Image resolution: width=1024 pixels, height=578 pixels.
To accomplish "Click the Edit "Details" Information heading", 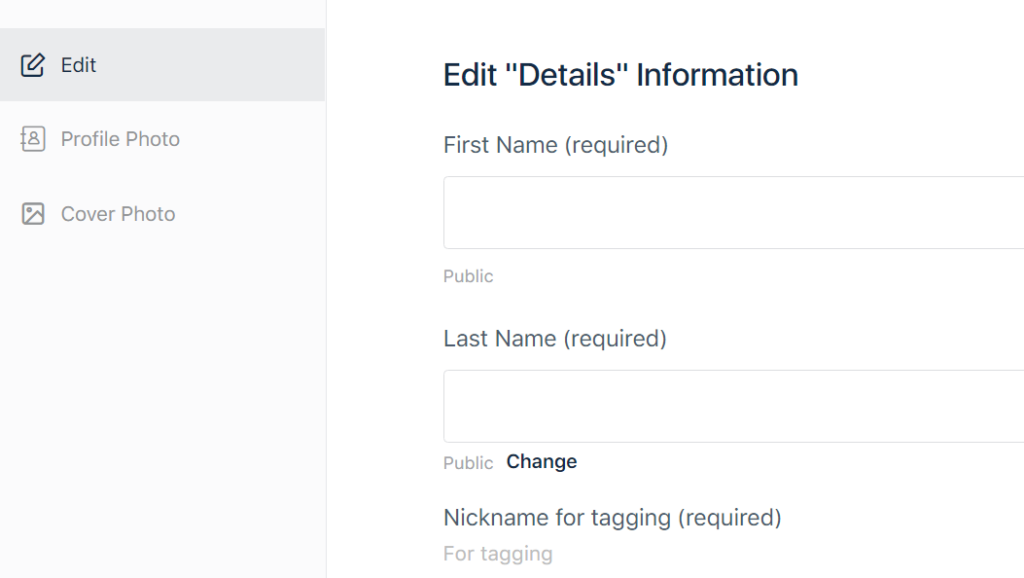I will (620, 75).
